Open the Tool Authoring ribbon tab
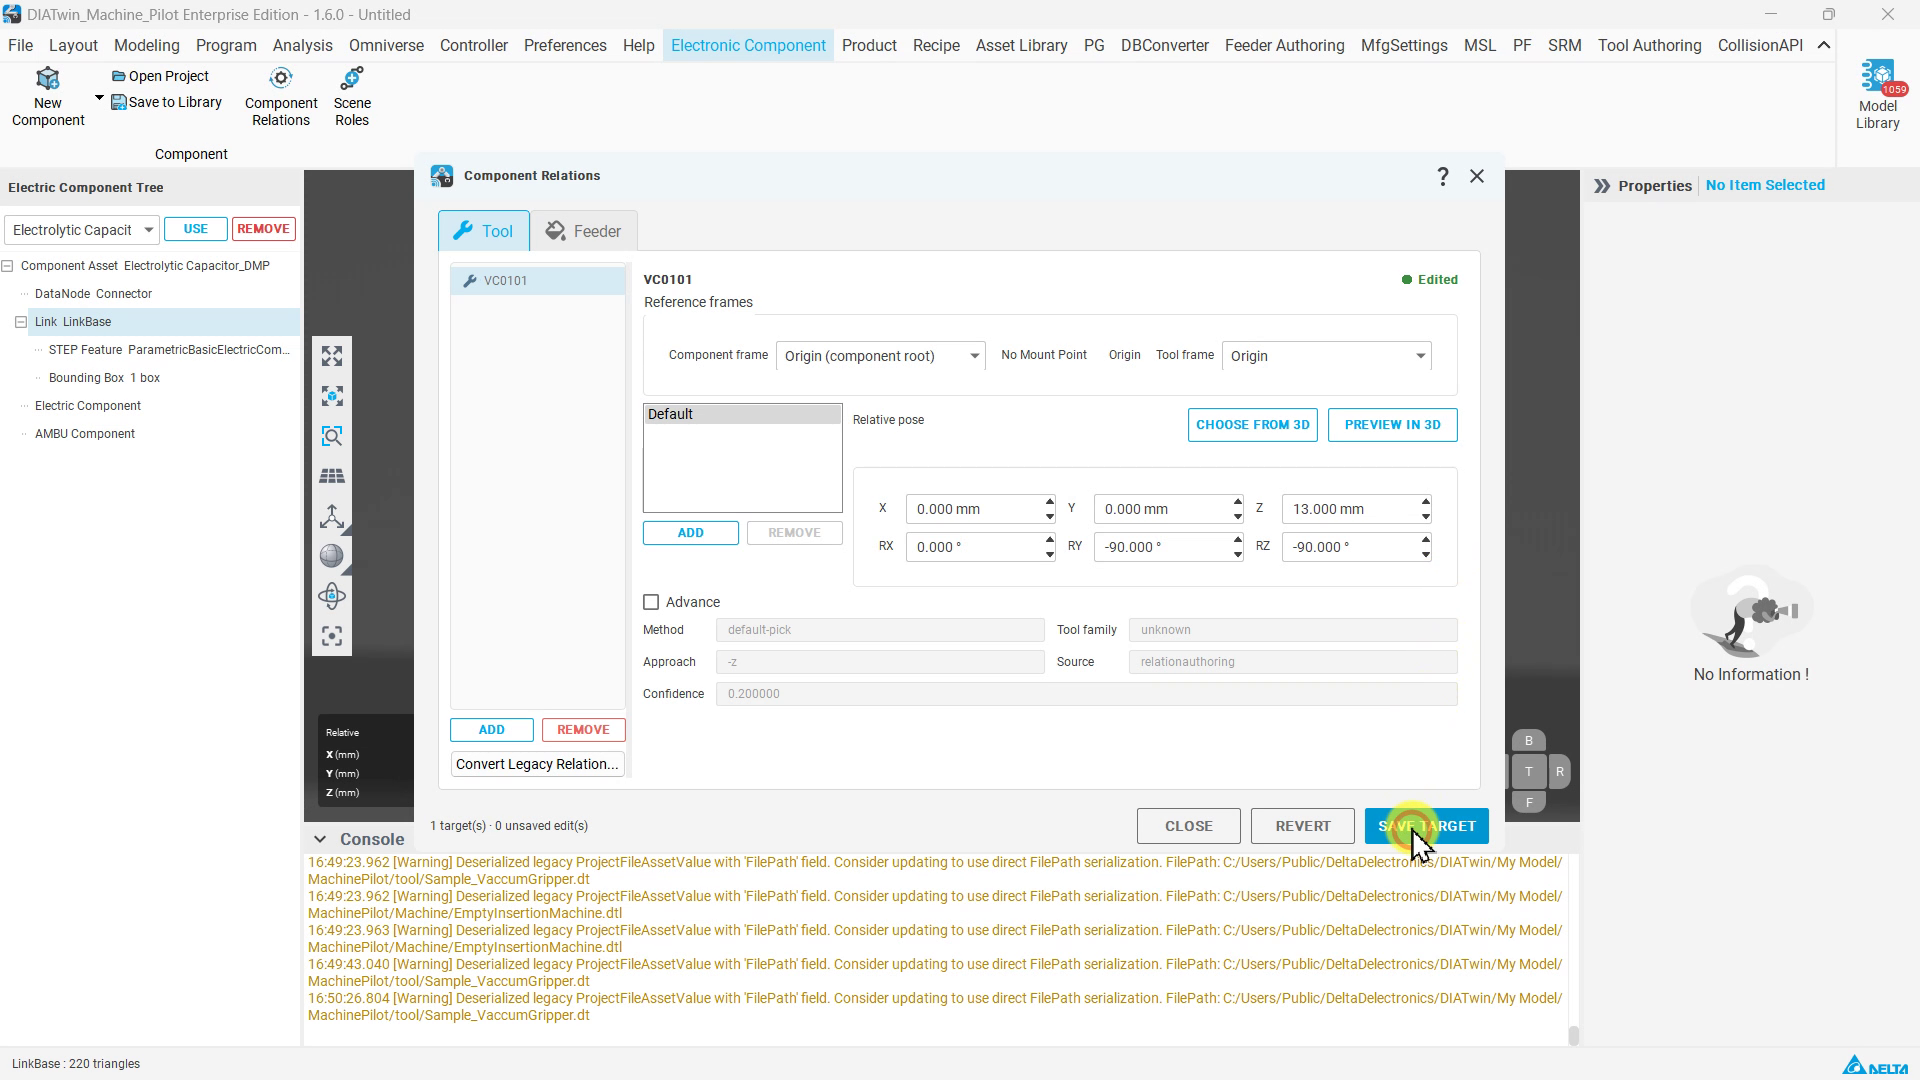1920x1080 pixels. click(1649, 45)
